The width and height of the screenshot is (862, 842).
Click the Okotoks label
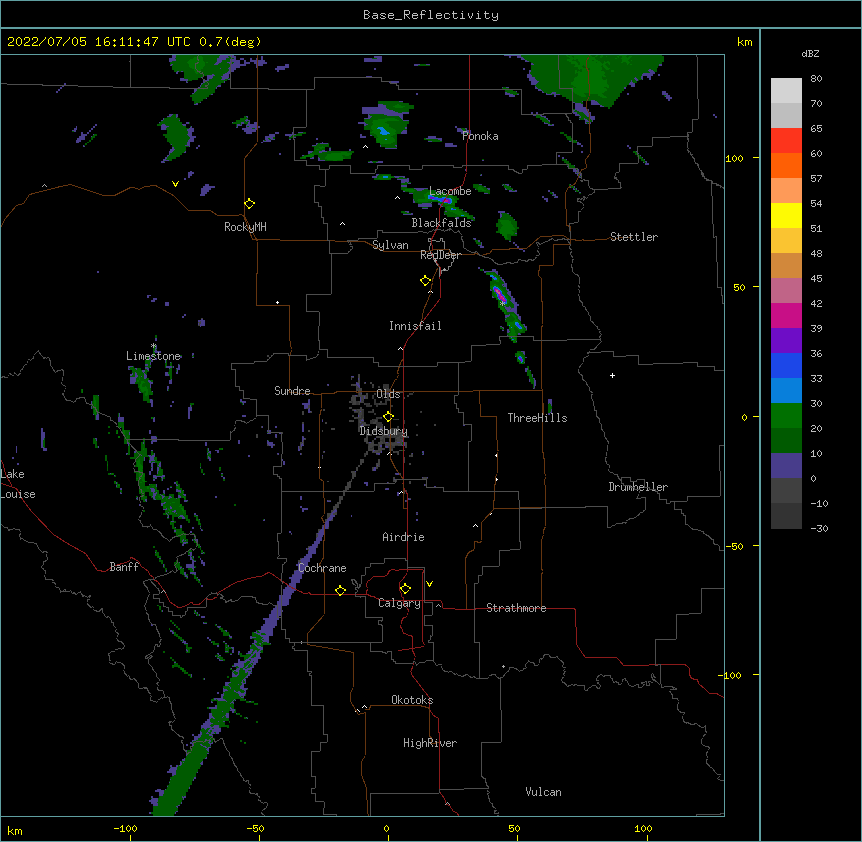point(412,700)
